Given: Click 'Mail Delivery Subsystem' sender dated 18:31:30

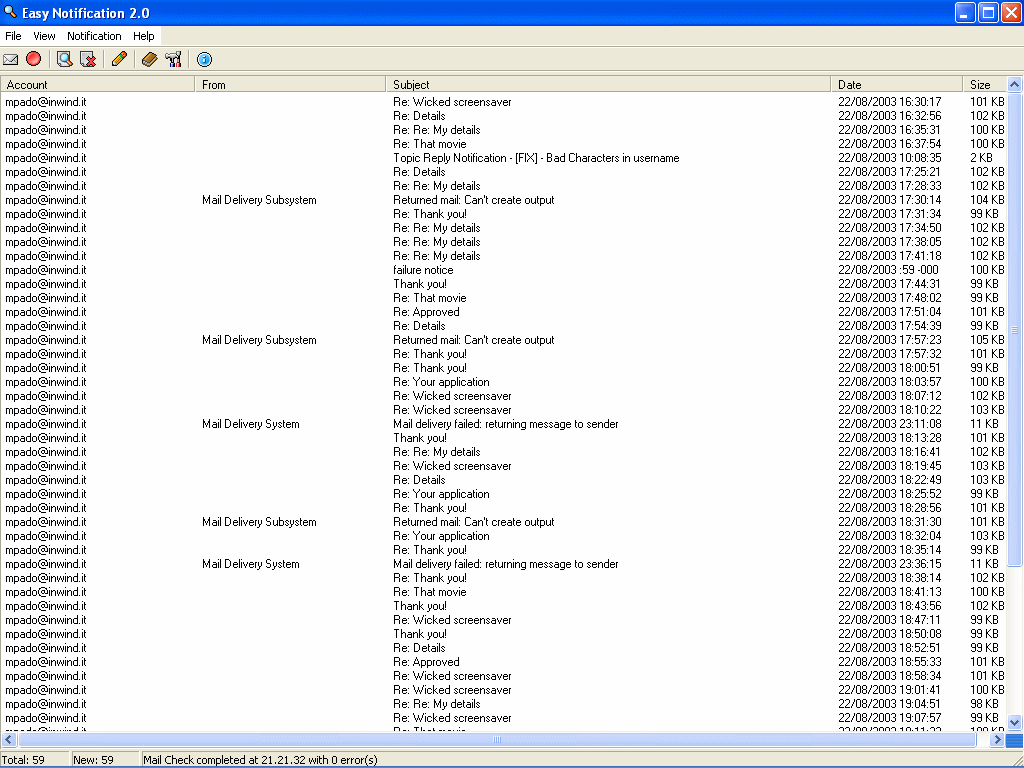Looking at the screenshot, I should tap(259, 522).
